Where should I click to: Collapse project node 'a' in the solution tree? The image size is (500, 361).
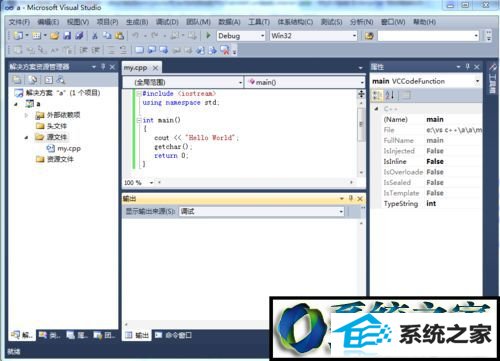pyautogui.click(x=16, y=104)
